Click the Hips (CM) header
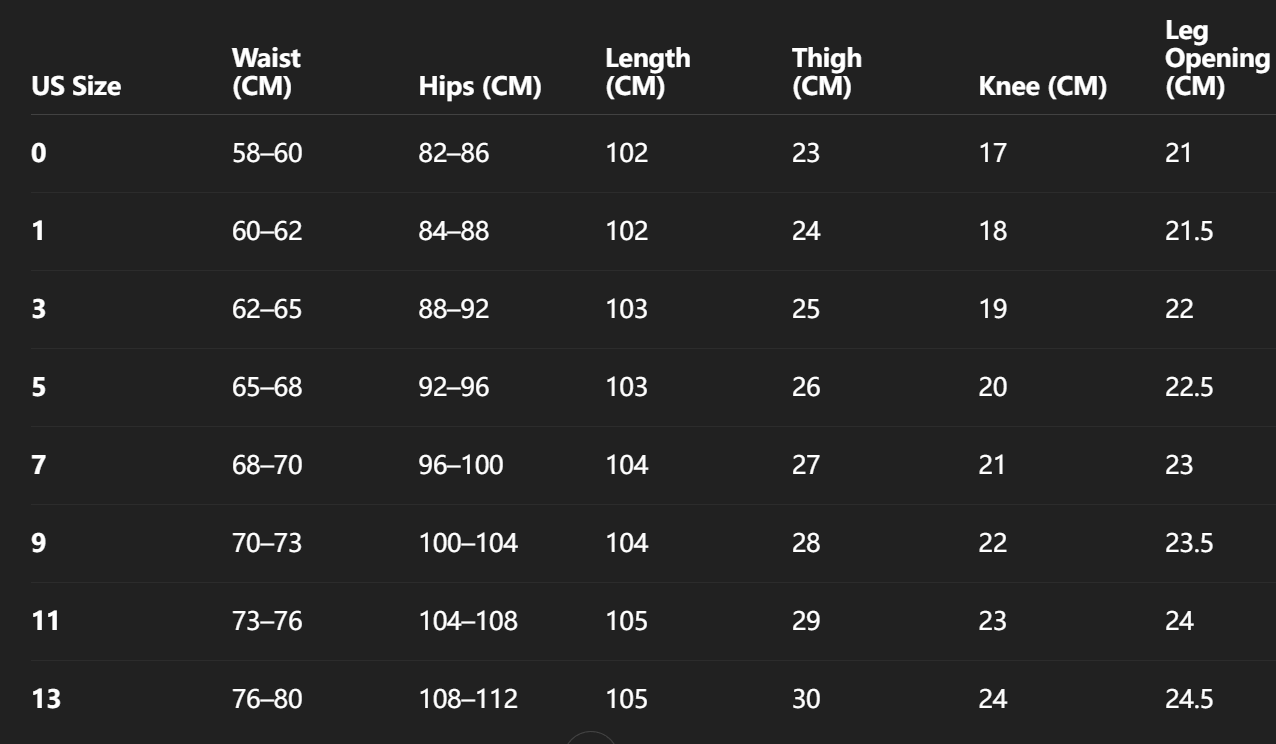 480,88
